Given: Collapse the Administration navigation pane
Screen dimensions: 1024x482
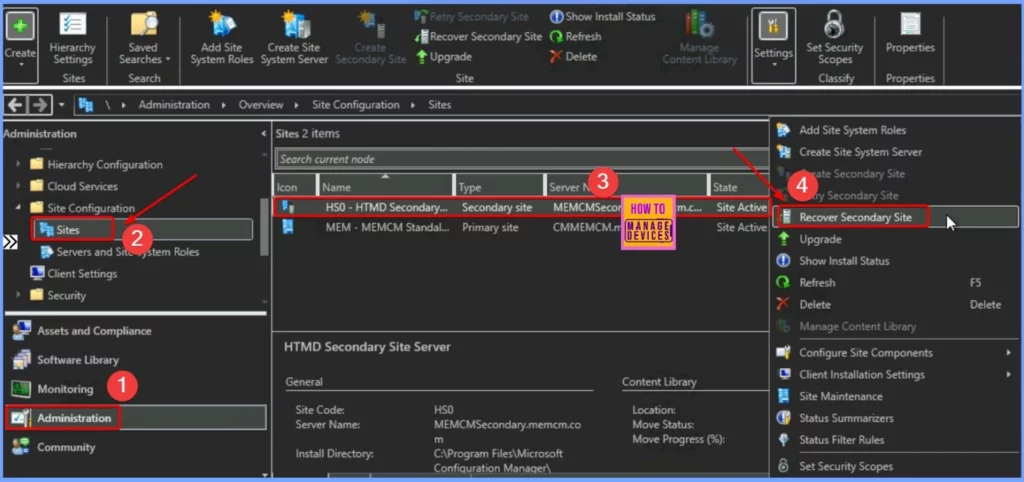Looking at the screenshot, I should (x=263, y=134).
